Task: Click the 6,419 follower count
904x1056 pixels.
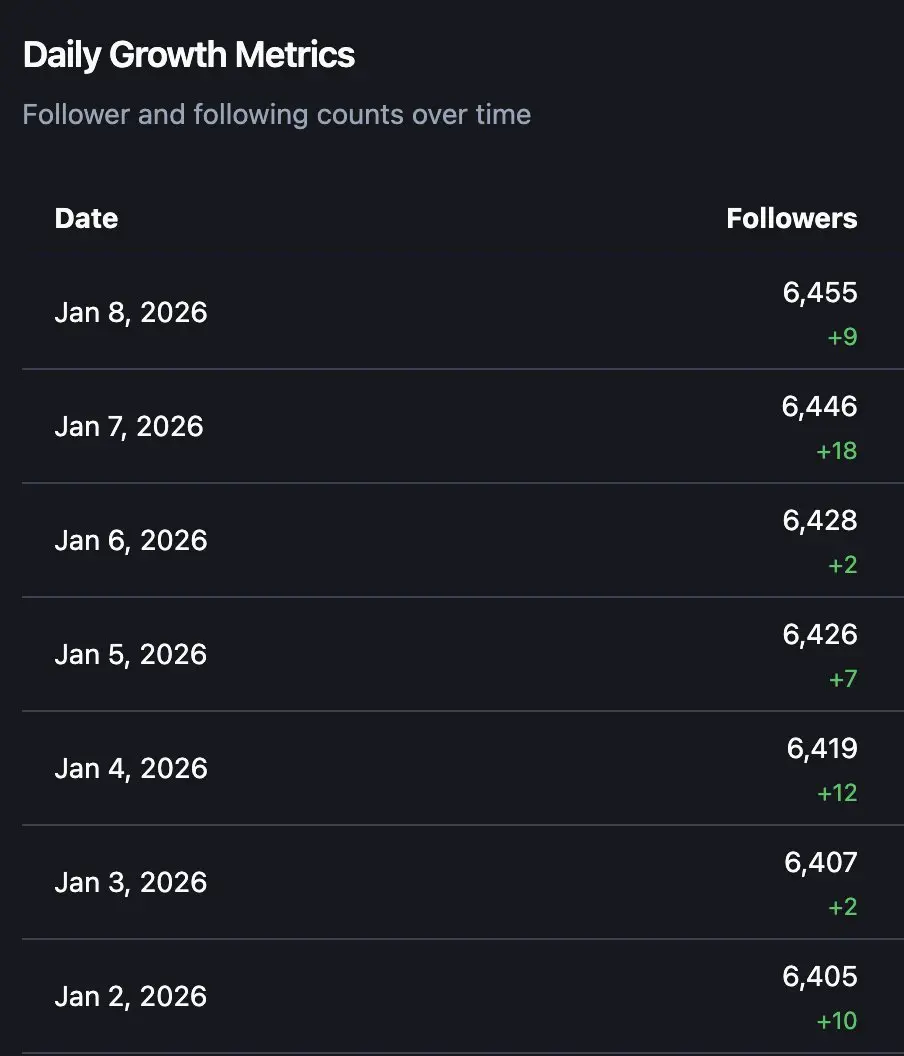Action: 822,748
